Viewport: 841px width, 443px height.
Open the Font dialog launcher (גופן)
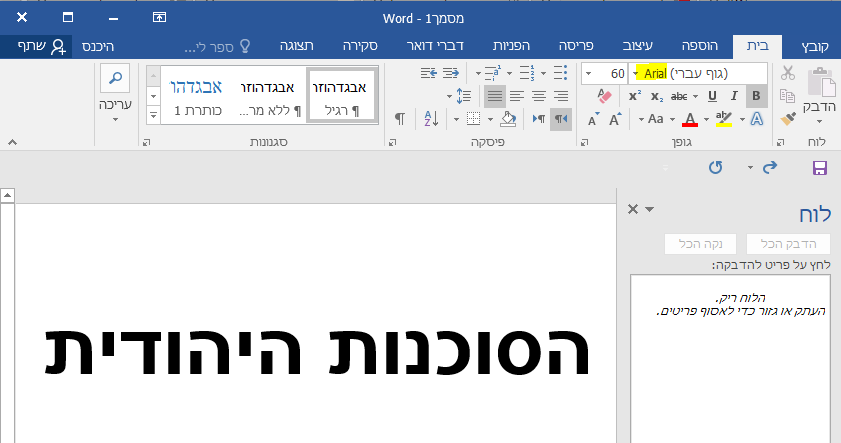coord(585,142)
